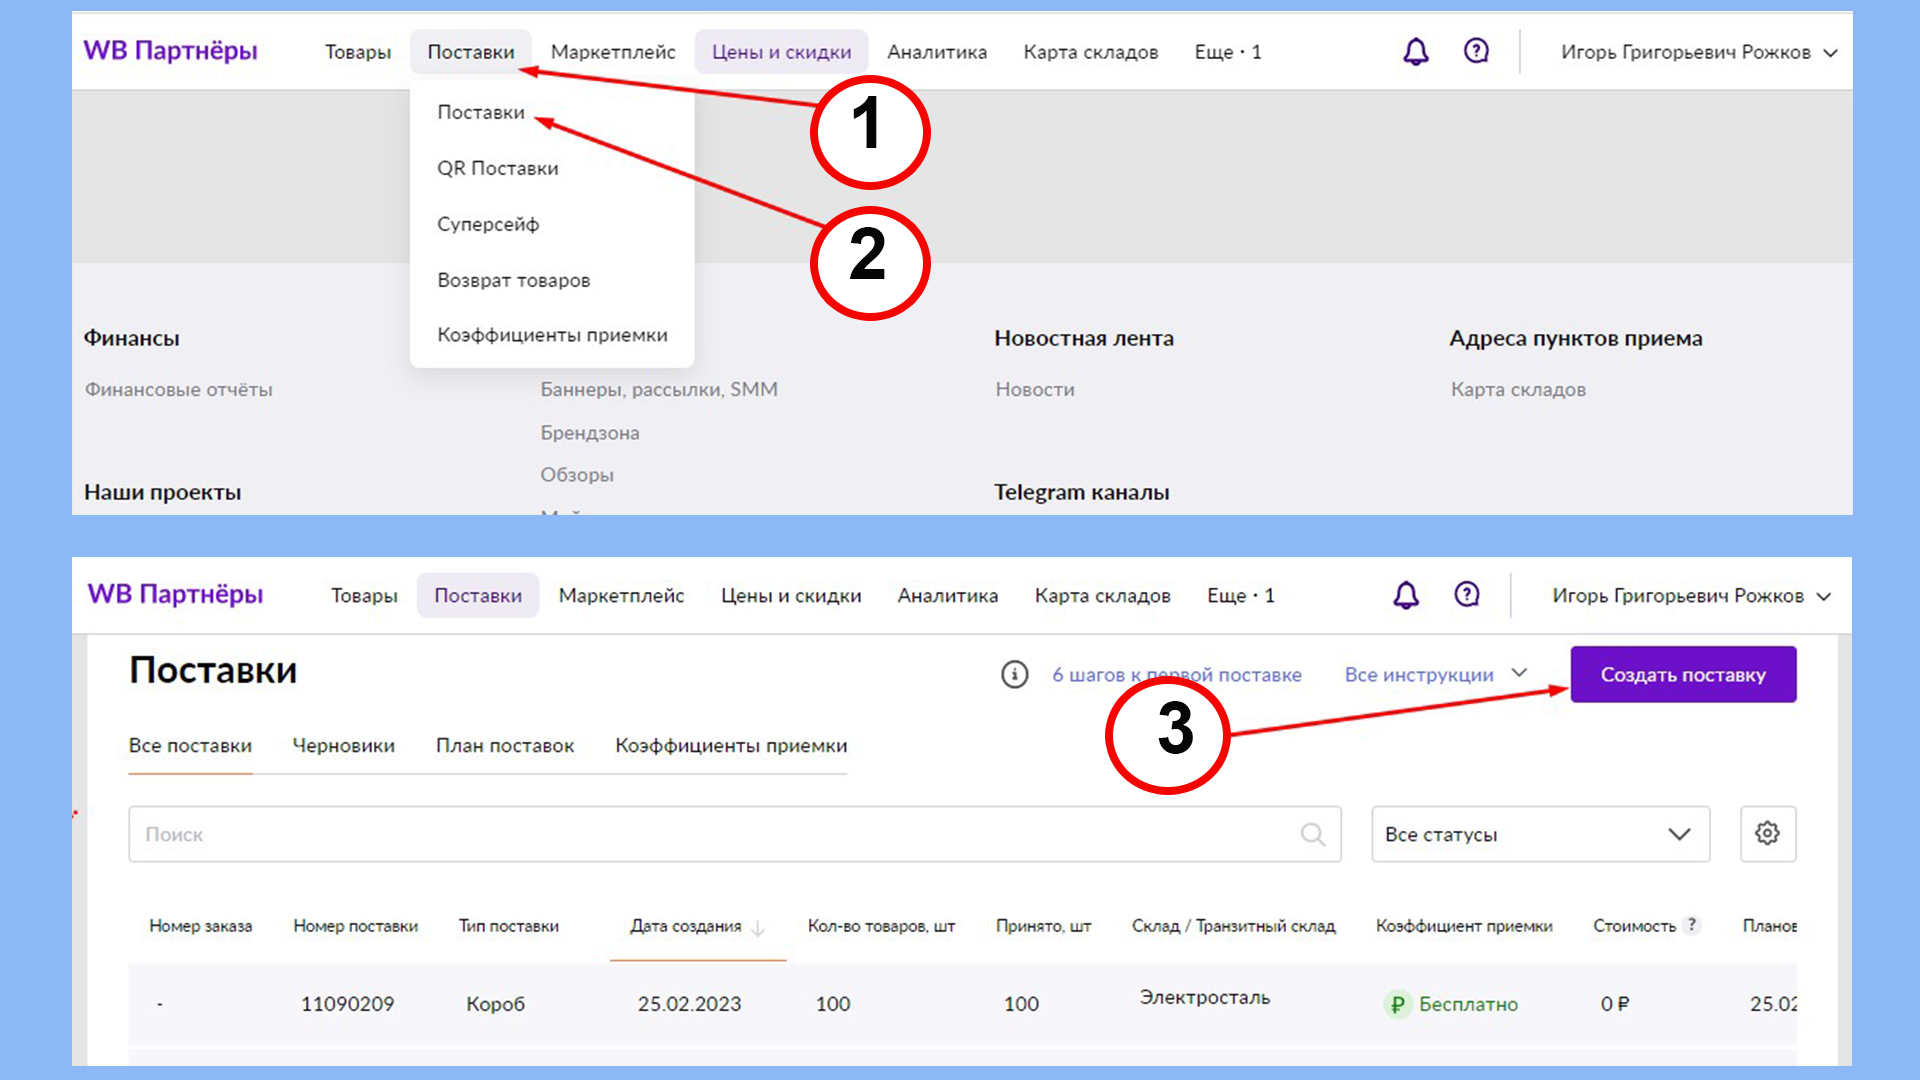Open Обзоры link
This screenshot has width=1920, height=1080.
pyautogui.click(x=577, y=475)
